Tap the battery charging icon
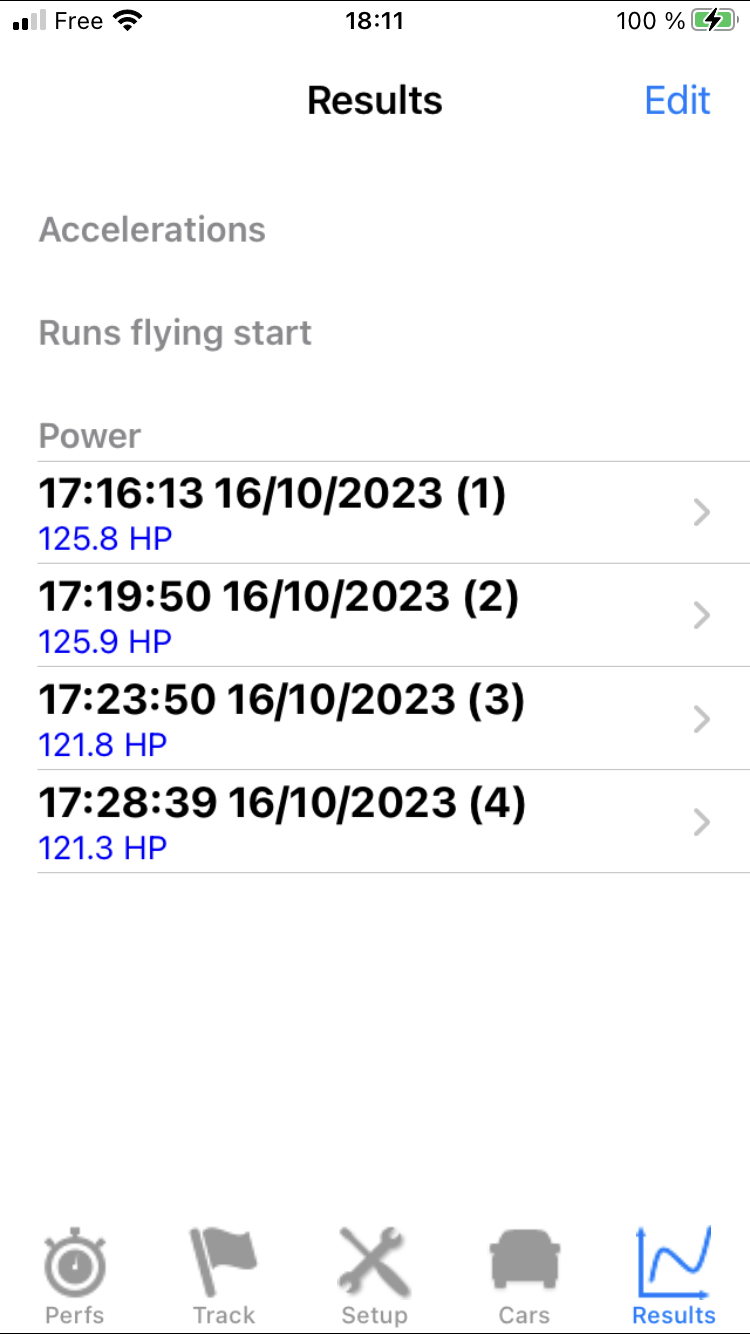This screenshot has width=750, height=1334. [x=714, y=21]
